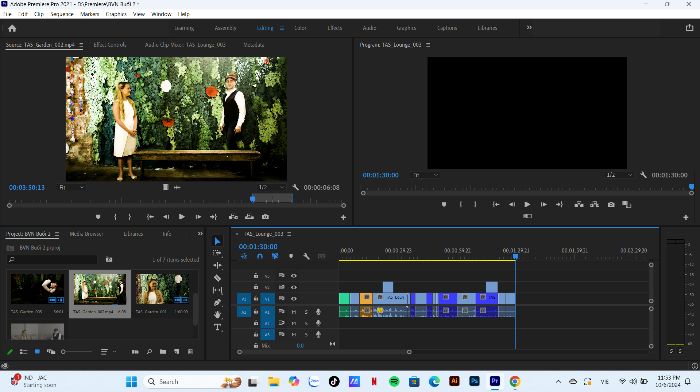Switch Project panel to icon view
This screenshot has width=700, height=392.
click(x=38, y=352)
